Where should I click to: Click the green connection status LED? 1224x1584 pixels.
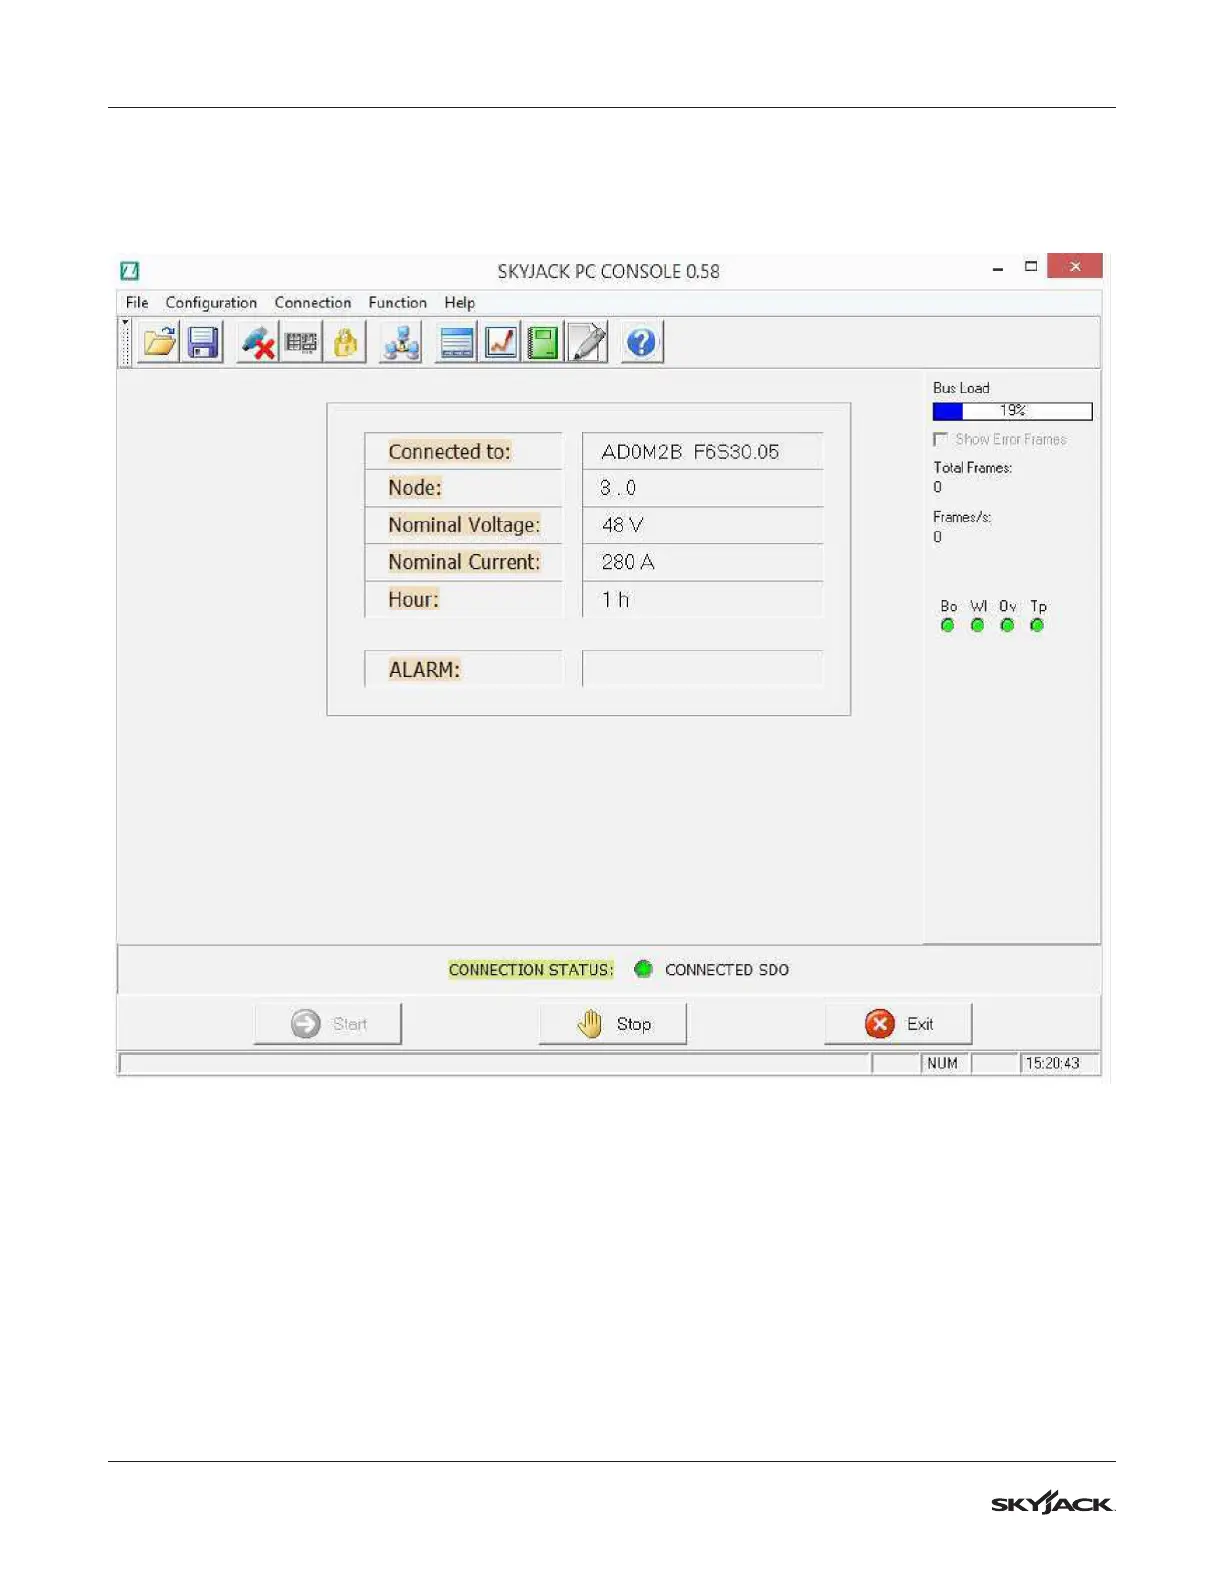click(643, 969)
